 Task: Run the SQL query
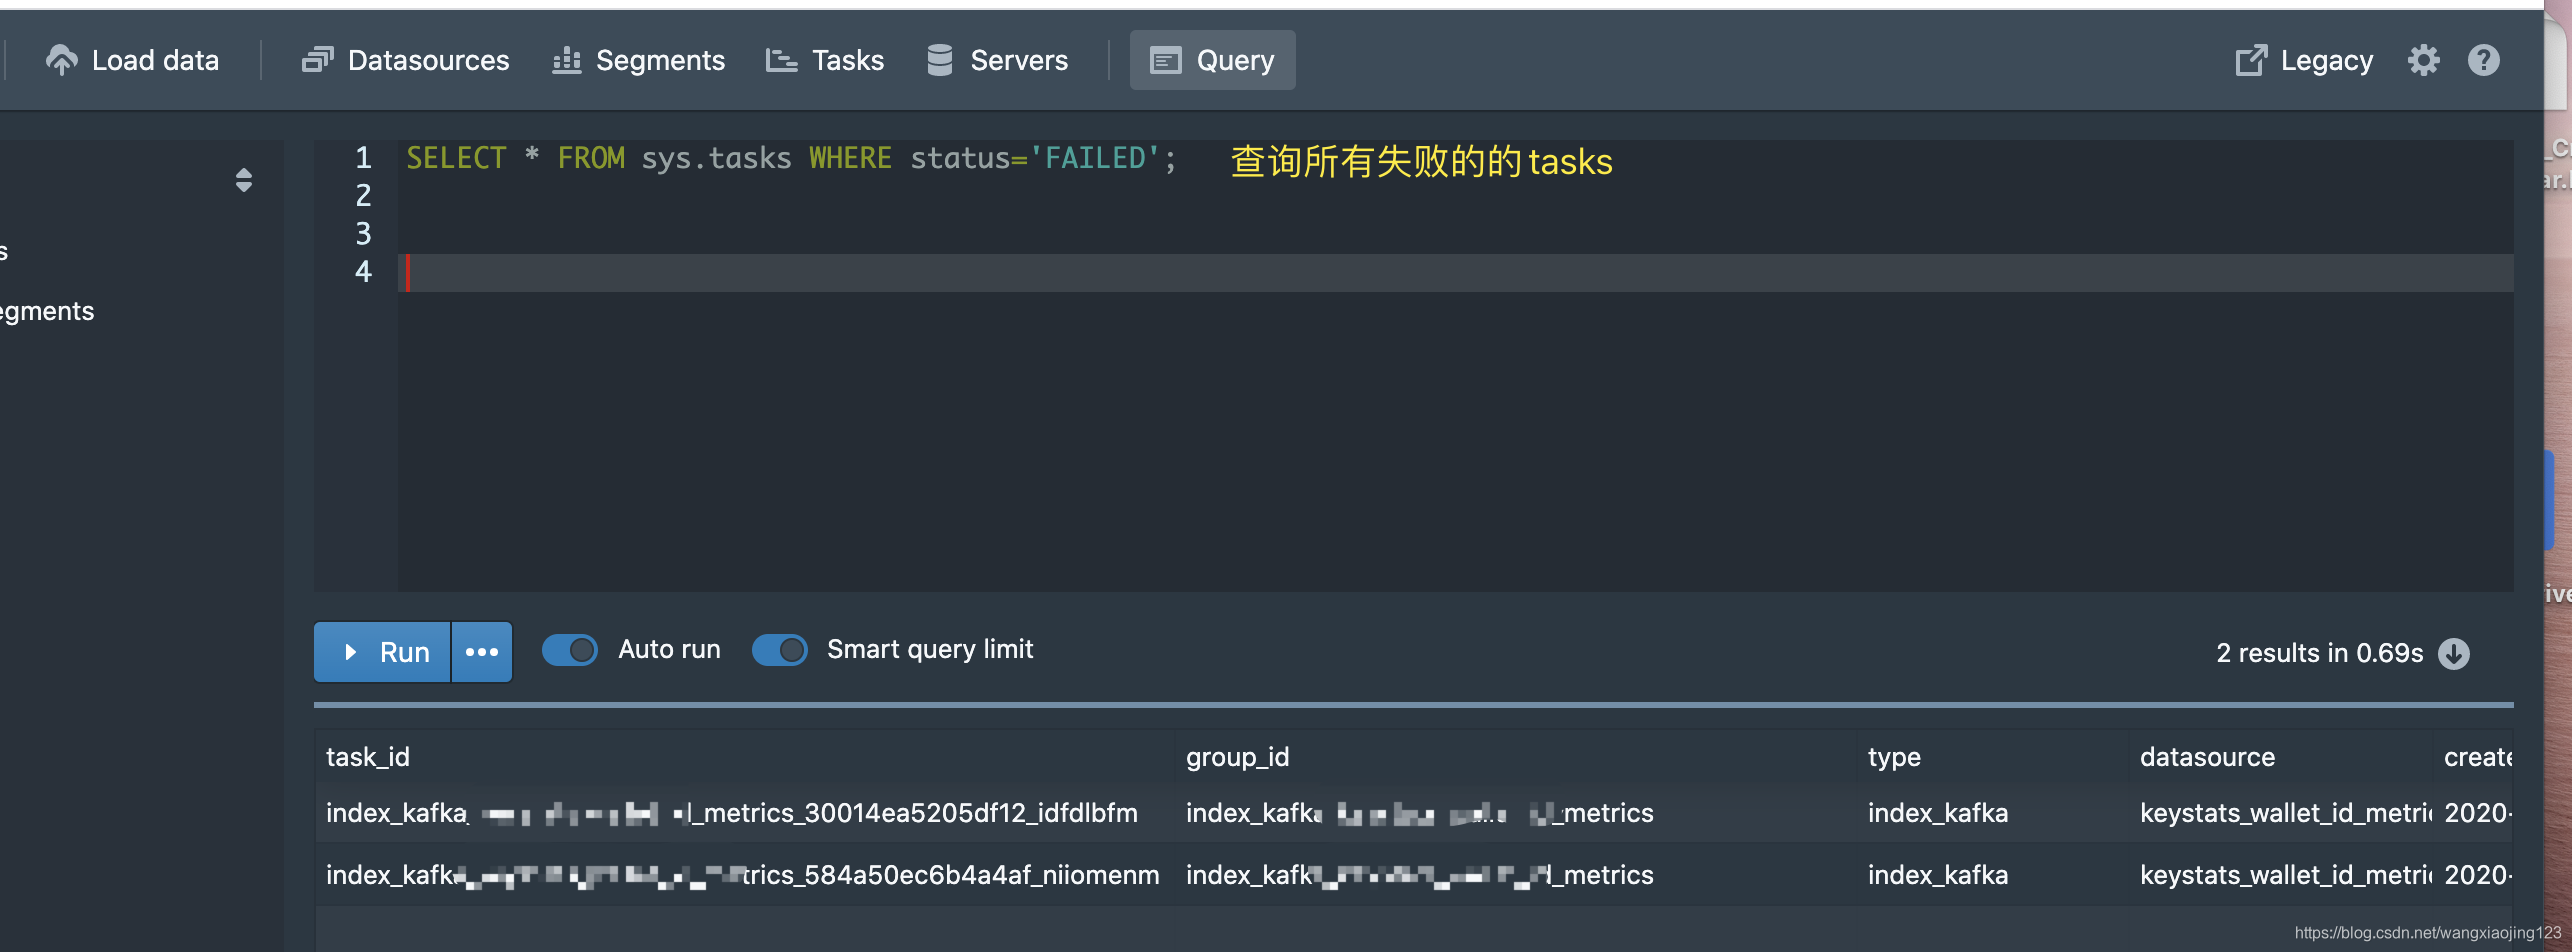pyautogui.click(x=383, y=652)
